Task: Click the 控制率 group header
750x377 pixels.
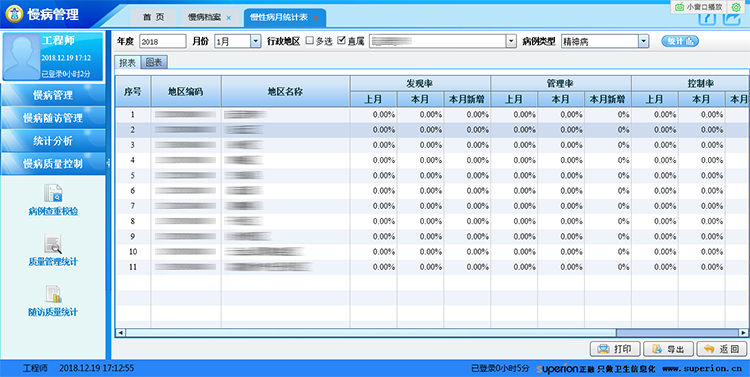Action: click(x=690, y=84)
